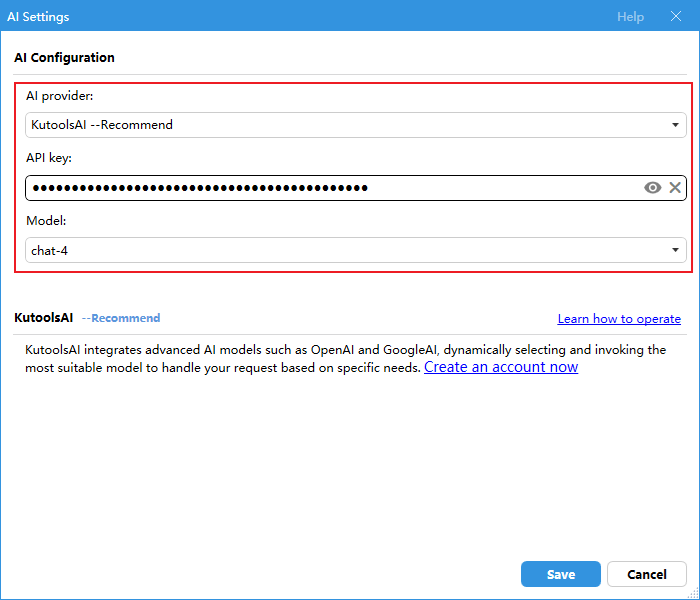Follow the 'Create an account now' link
This screenshot has width=700, height=600.
tap(501, 367)
